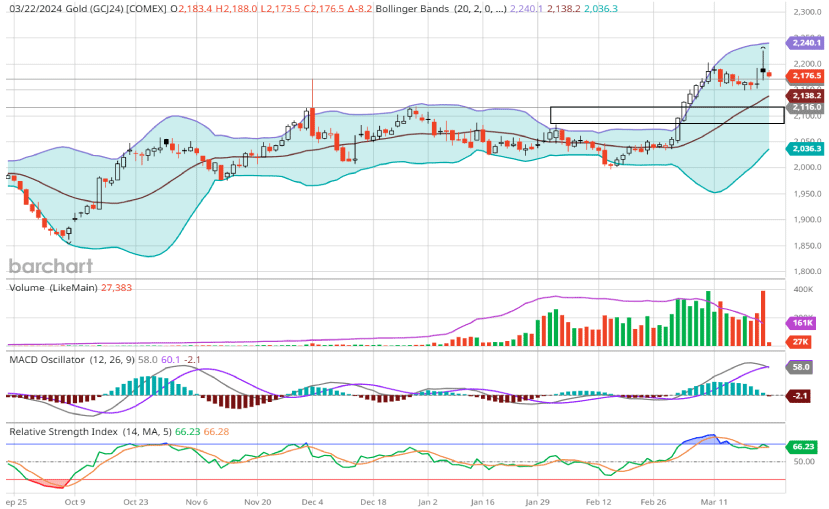The width and height of the screenshot is (829, 509).
Task: Click the barchart logo watermark
Action: tap(51, 265)
